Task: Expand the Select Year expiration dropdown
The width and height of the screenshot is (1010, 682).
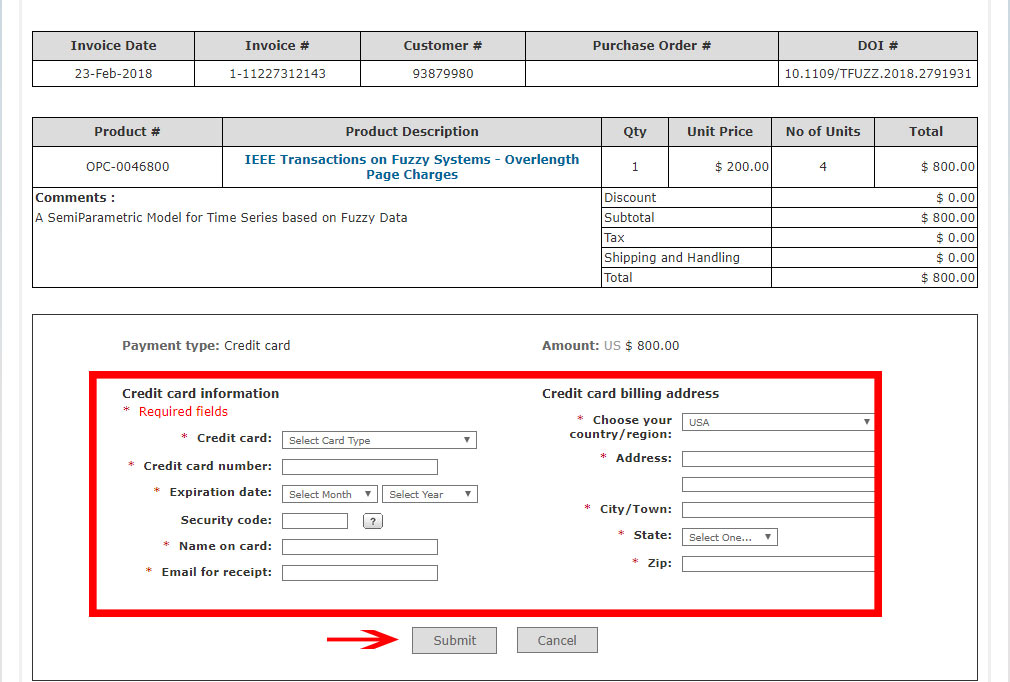Action: 429,494
